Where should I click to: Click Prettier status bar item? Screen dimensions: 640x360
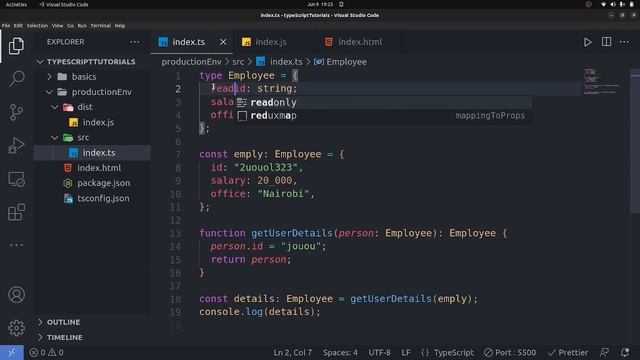(x=568, y=352)
